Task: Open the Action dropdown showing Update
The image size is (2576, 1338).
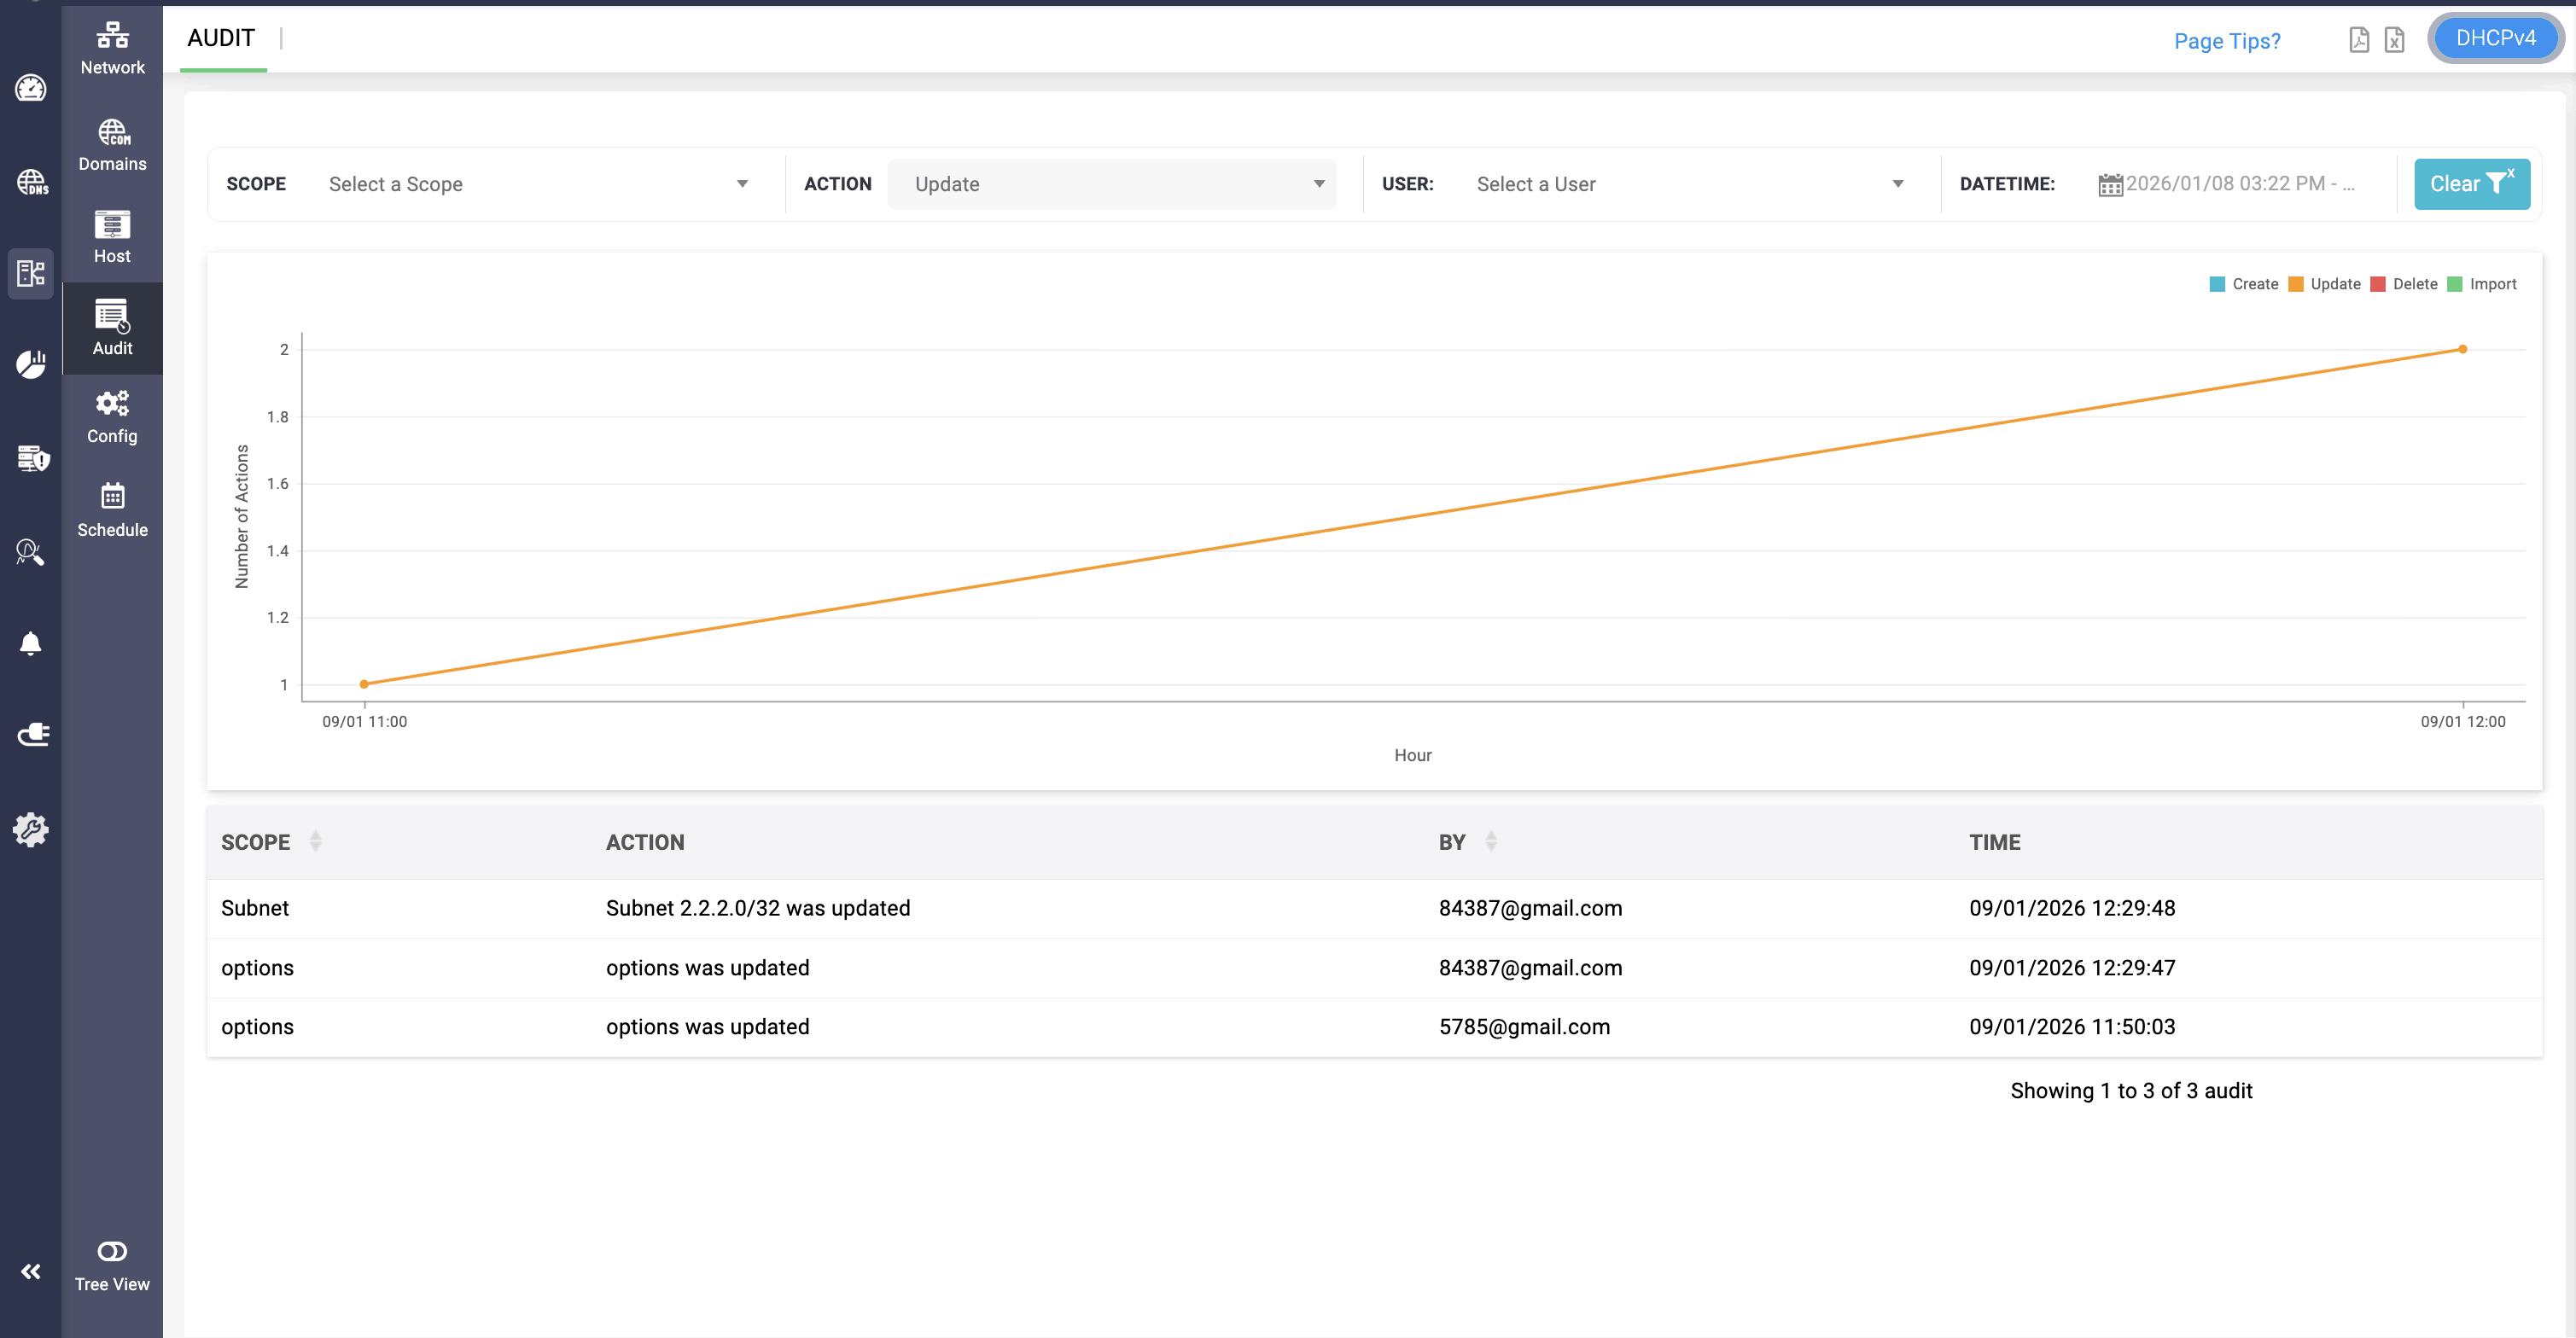Action: pyautogui.click(x=1112, y=184)
